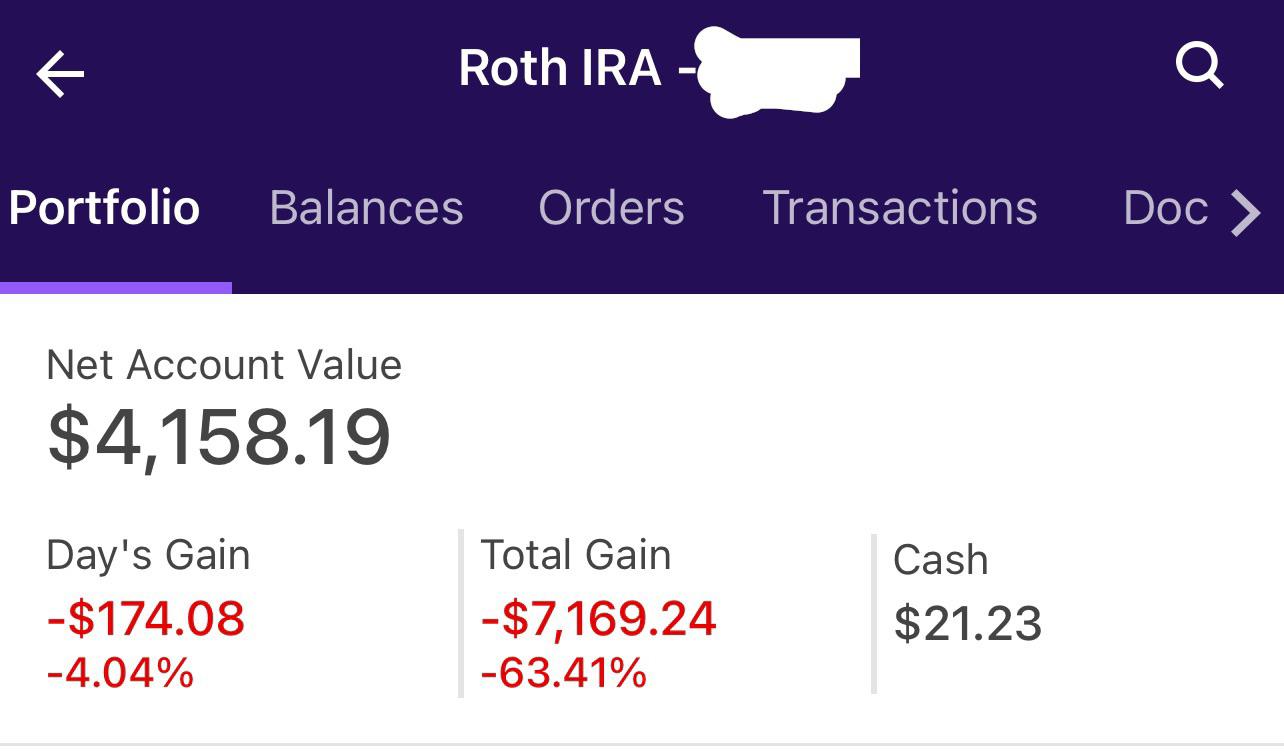Tap the Day's Gain label

pyautogui.click(x=148, y=555)
